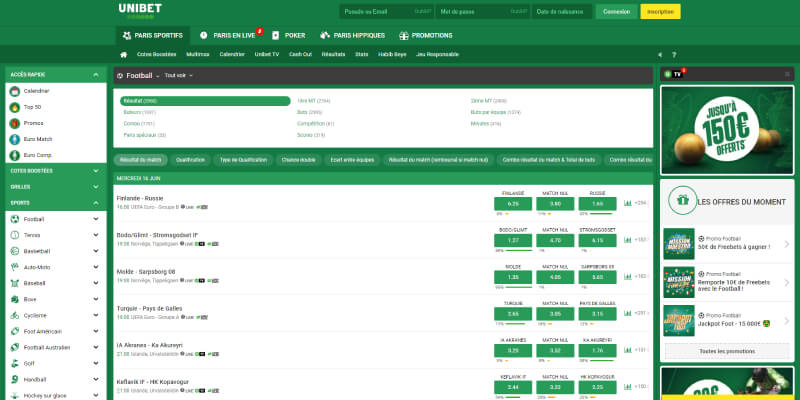
Task: Expand the Tennis chevron in Sports list
Action: point(96,235)
